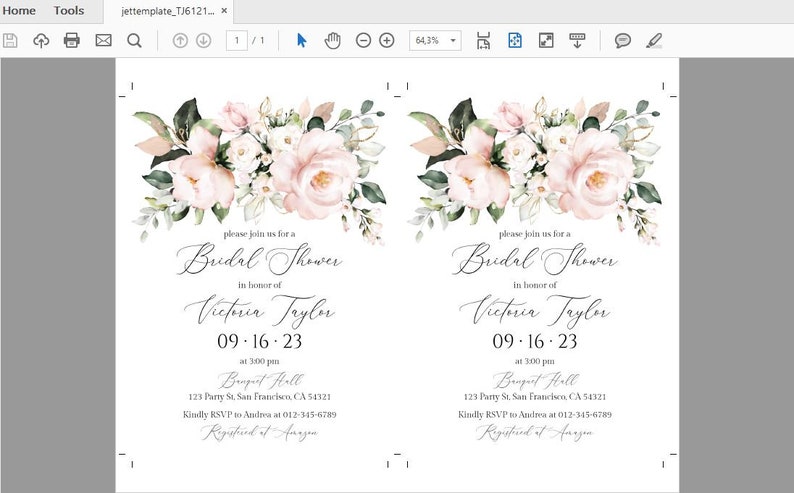Click the page number field
This screenshot has height=493, width=794.
coord(236,40)
